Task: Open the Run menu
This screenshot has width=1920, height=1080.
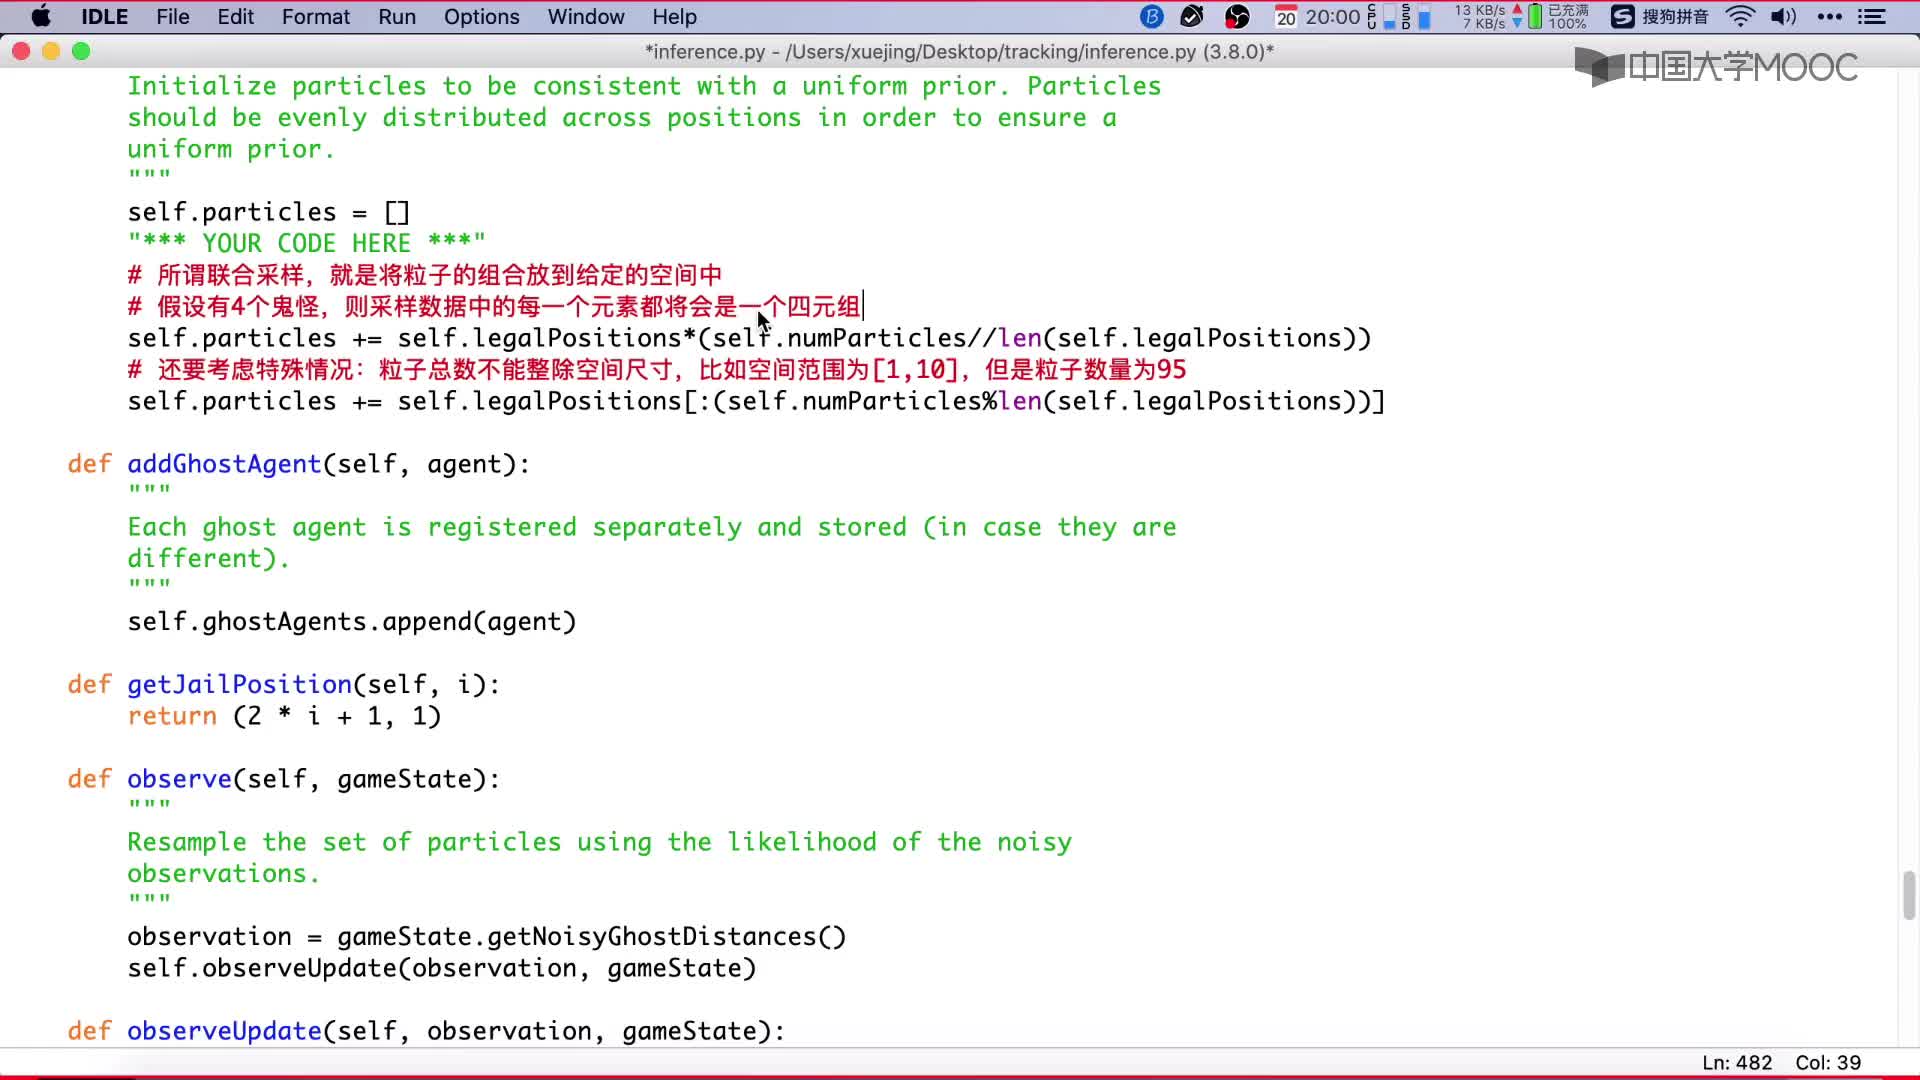Action: click(397, 17)
